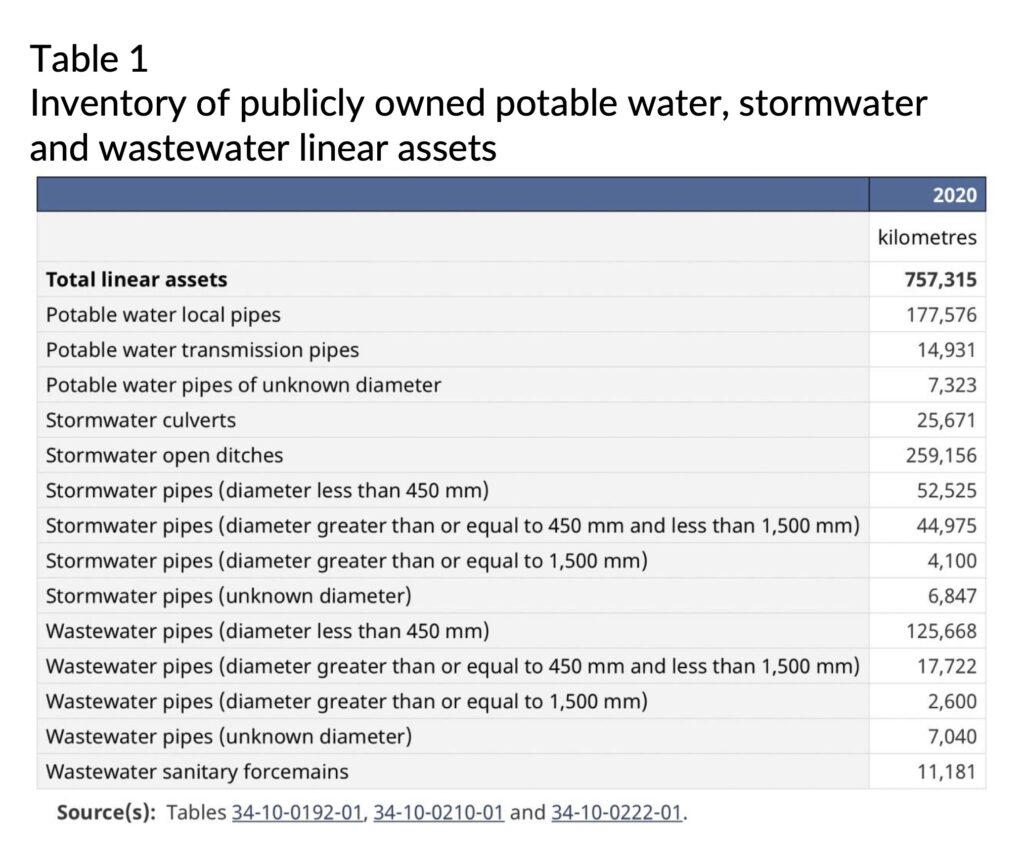The height and width of the screenshot is (865, 1024).
Task: Click the Table 1 title heading
Action: 89,59
